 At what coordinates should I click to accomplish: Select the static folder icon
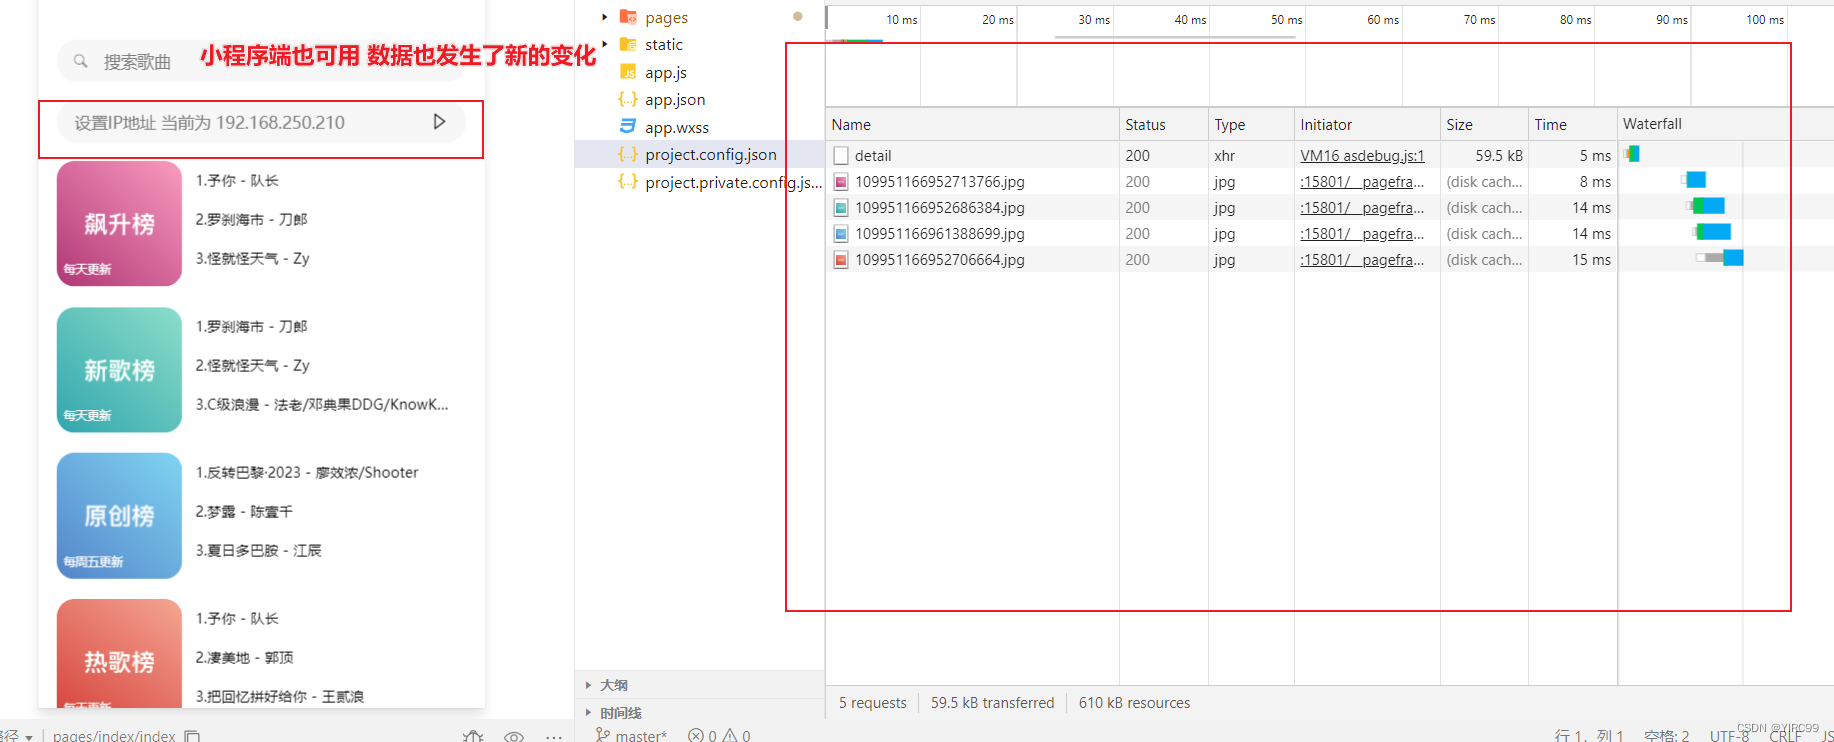pos(628,44)
